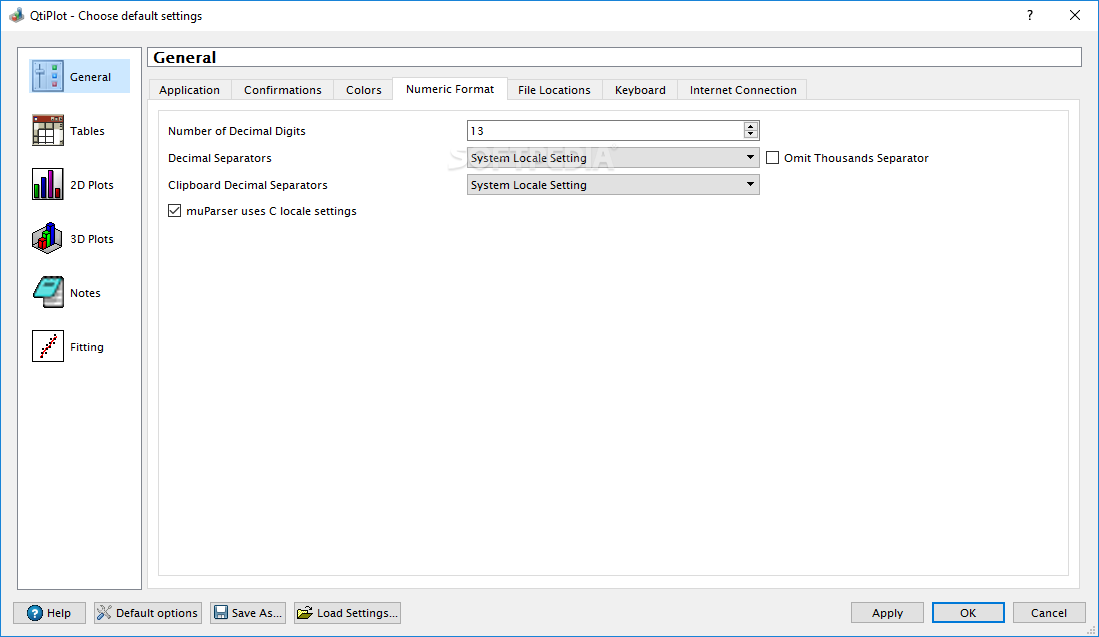This screenshot has width=1099, height=637.
Task: Confirm with the OK button
Action: [968, 612]
